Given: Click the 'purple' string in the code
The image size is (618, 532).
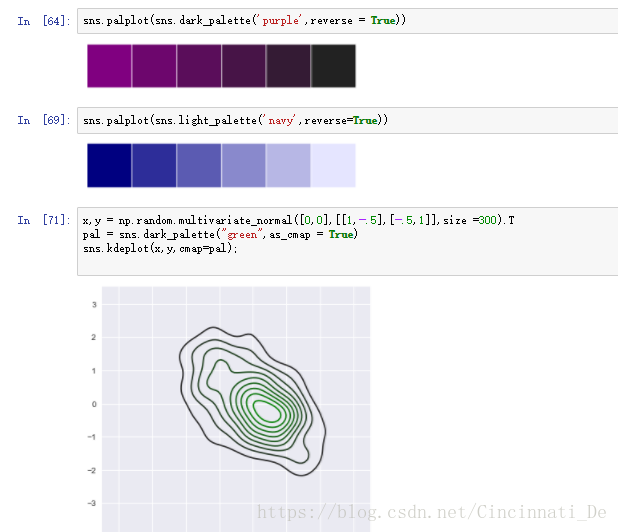Looking at the screenshot, I should click(281, 20).
